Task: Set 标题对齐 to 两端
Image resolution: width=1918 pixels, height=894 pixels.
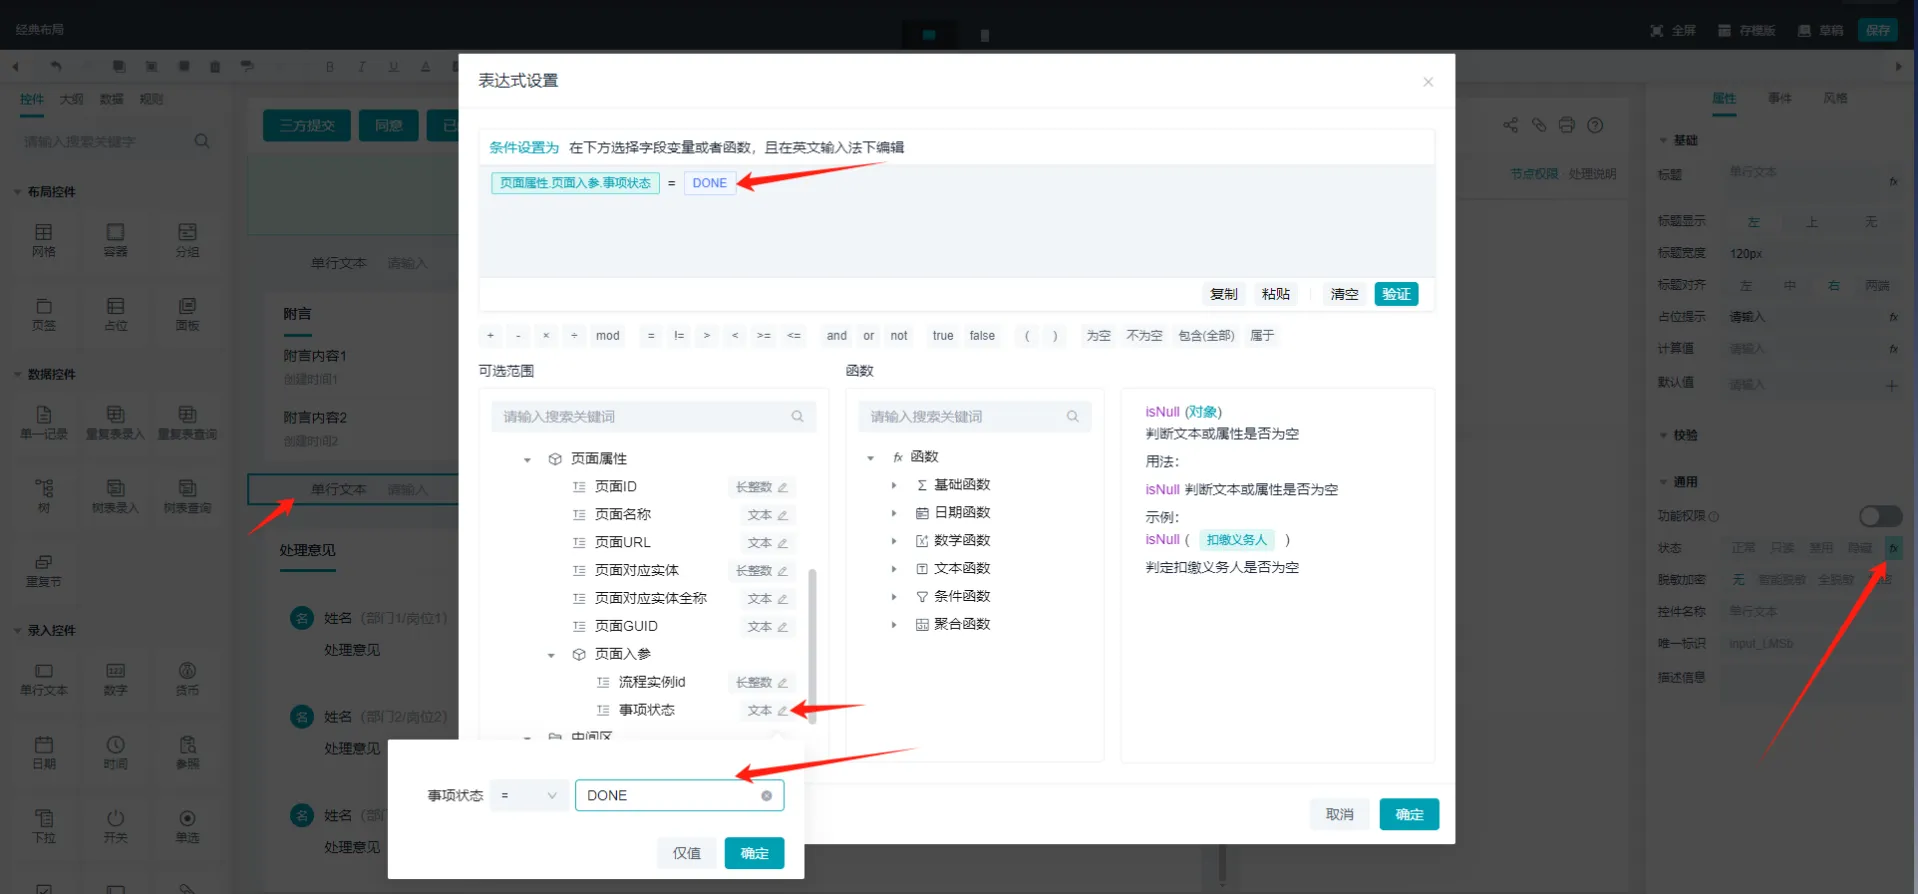Action: [1877, 286]
